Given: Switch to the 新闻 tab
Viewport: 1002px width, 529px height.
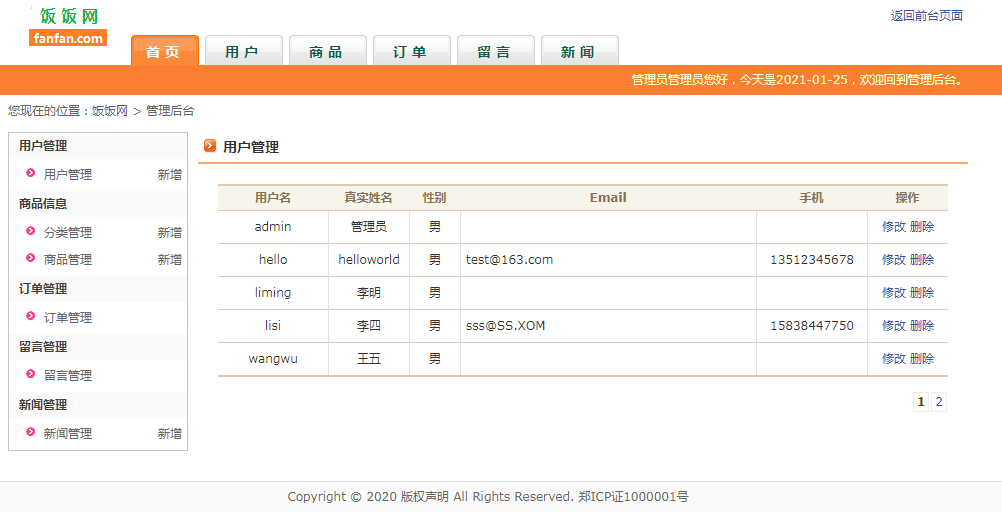Looking at the screenshot, I should point(580,50).
